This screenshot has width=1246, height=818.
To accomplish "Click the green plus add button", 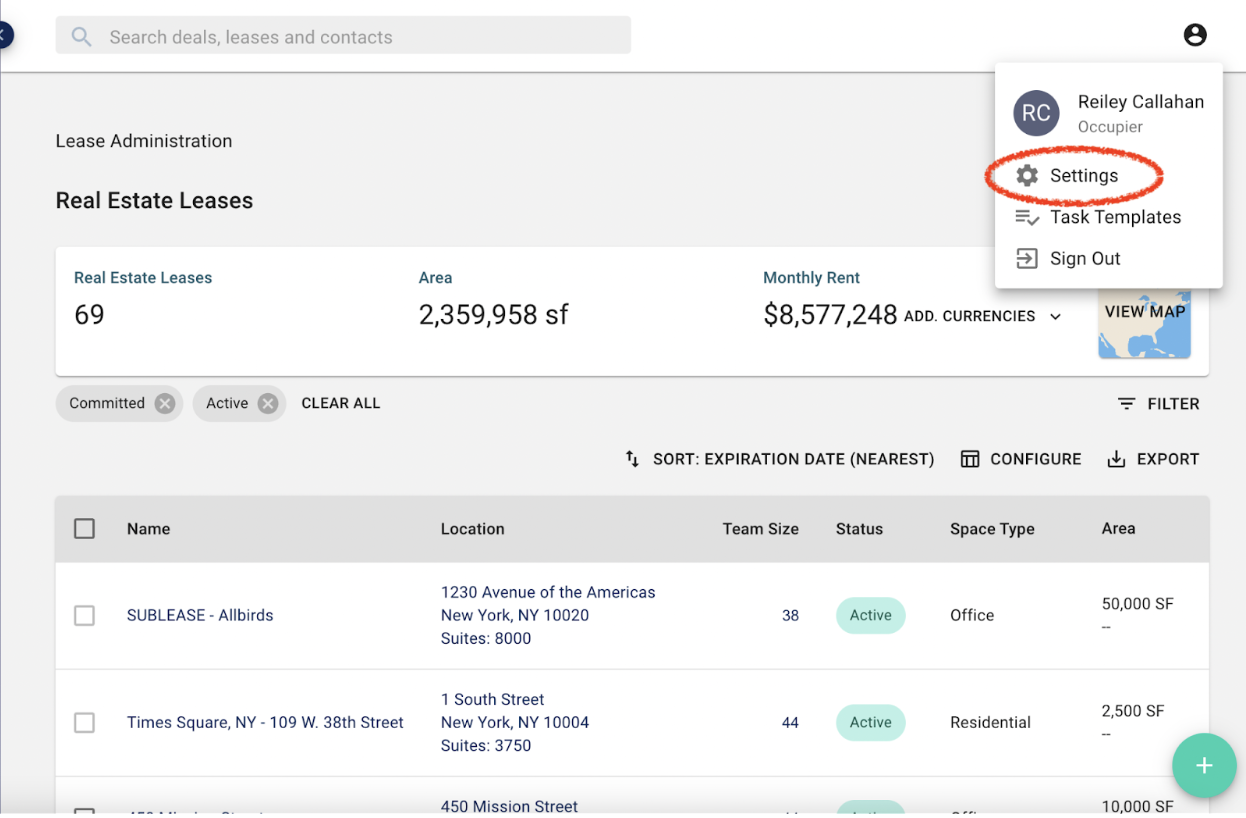I will tap(1203, 766).
